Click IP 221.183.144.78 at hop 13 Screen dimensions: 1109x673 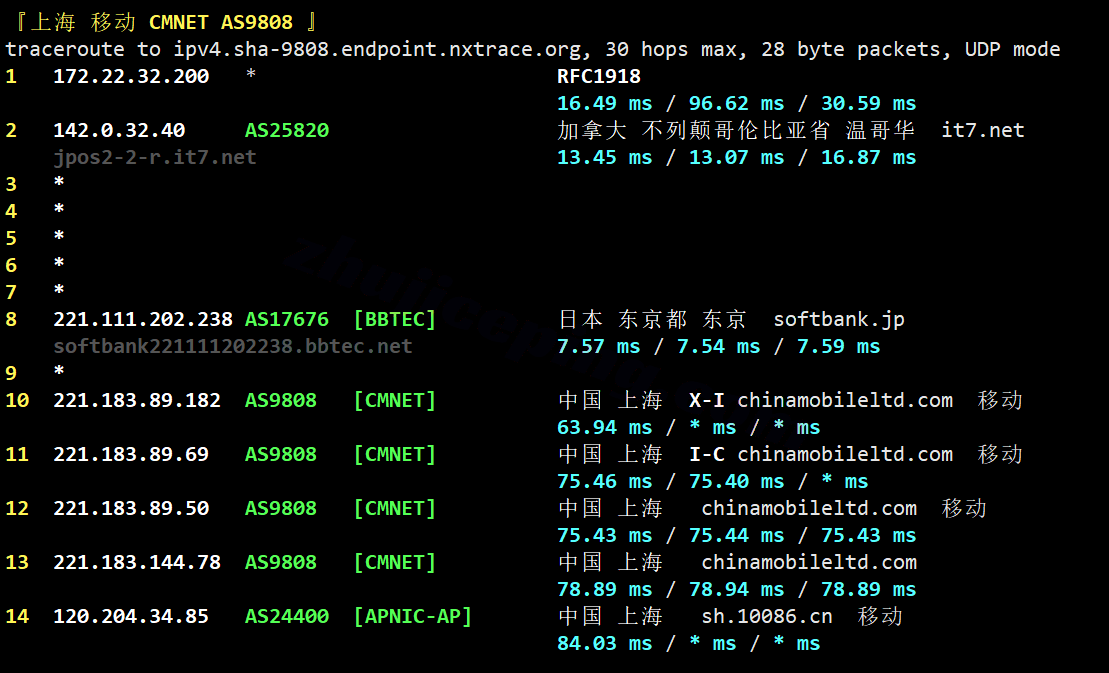[137, 563]
